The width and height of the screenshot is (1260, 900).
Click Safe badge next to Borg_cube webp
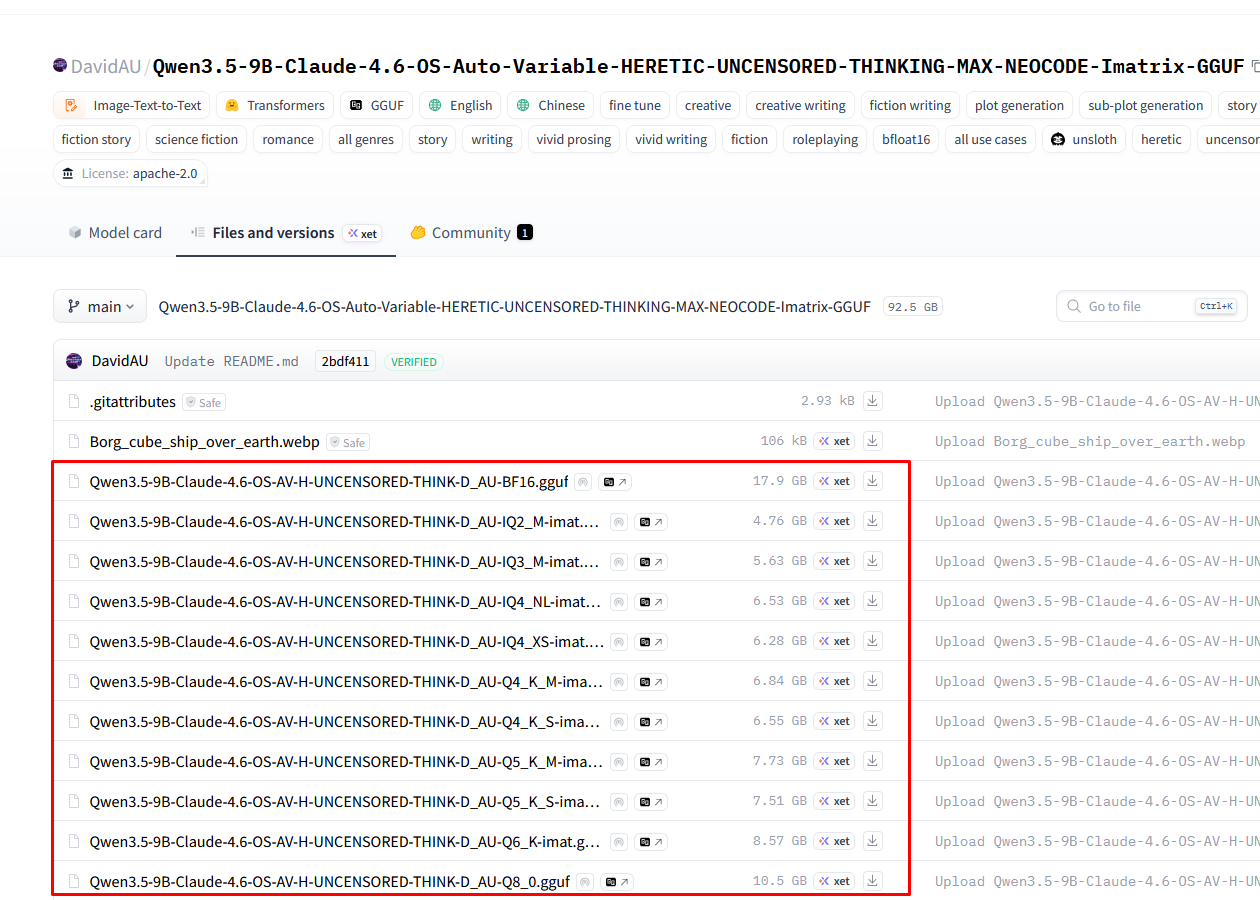pos(348,442)
